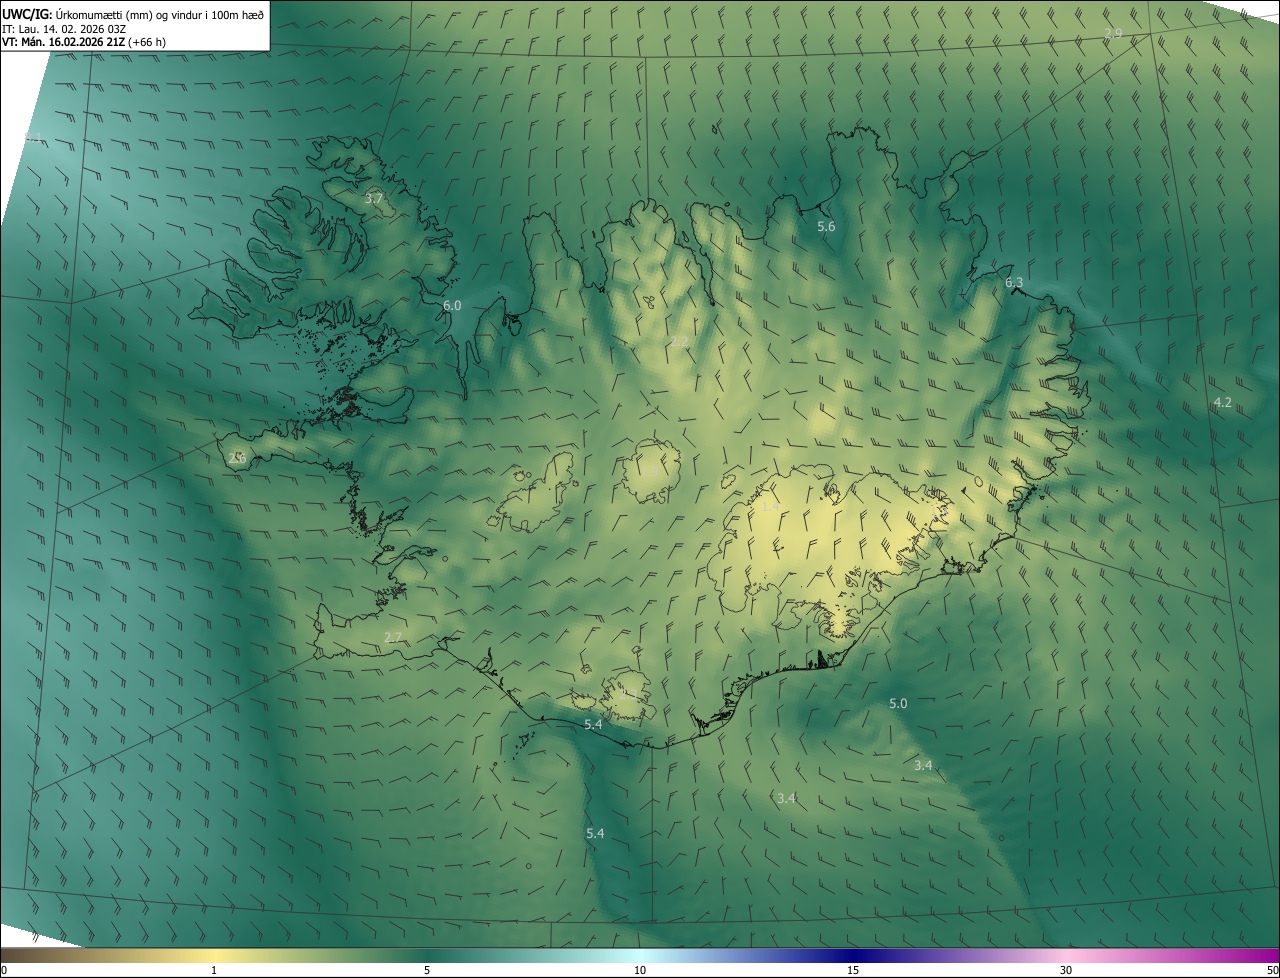Click the 5 tick on the colour scale
The width and height of the screenshot is (1280, 978).
[427, 970]
